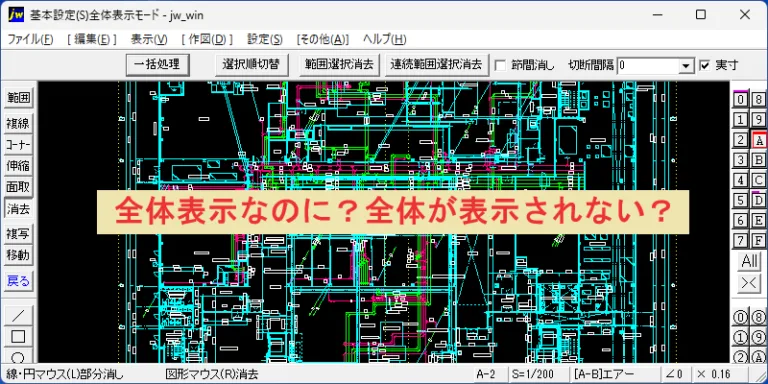Choose the 面取 chamfer tool

(x=18, y=187)
